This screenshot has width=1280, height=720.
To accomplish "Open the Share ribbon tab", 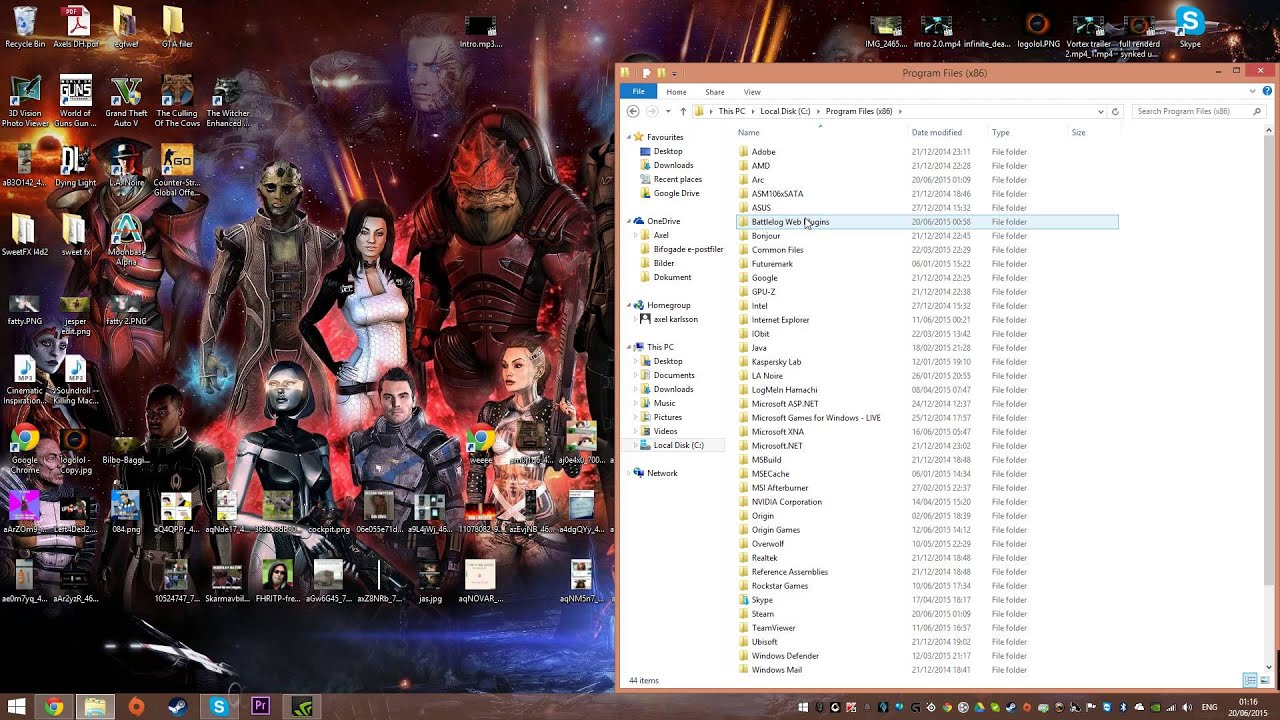I will [x=714, y=91].
